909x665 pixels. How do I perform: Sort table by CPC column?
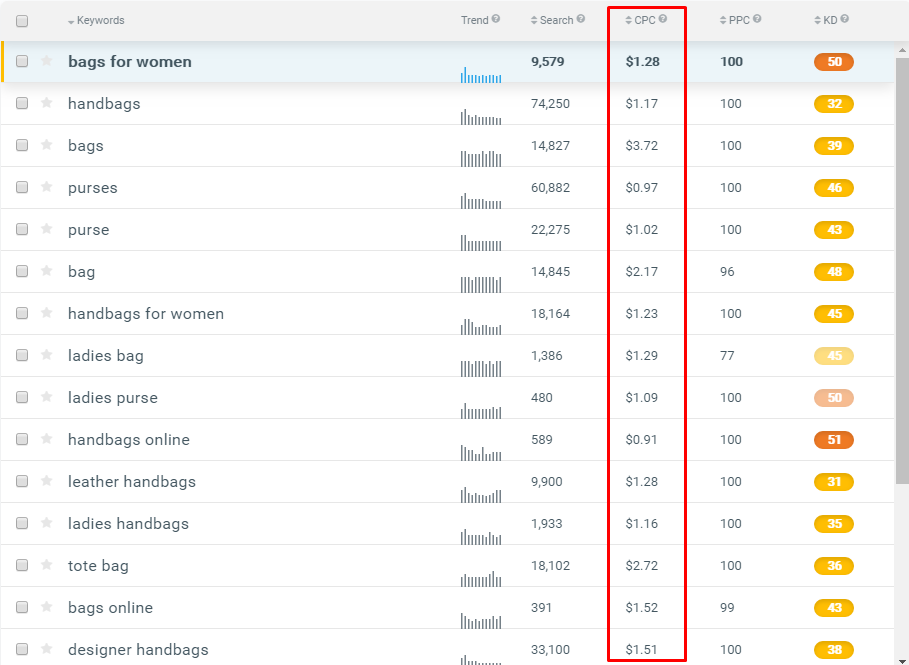coord(640,20)
